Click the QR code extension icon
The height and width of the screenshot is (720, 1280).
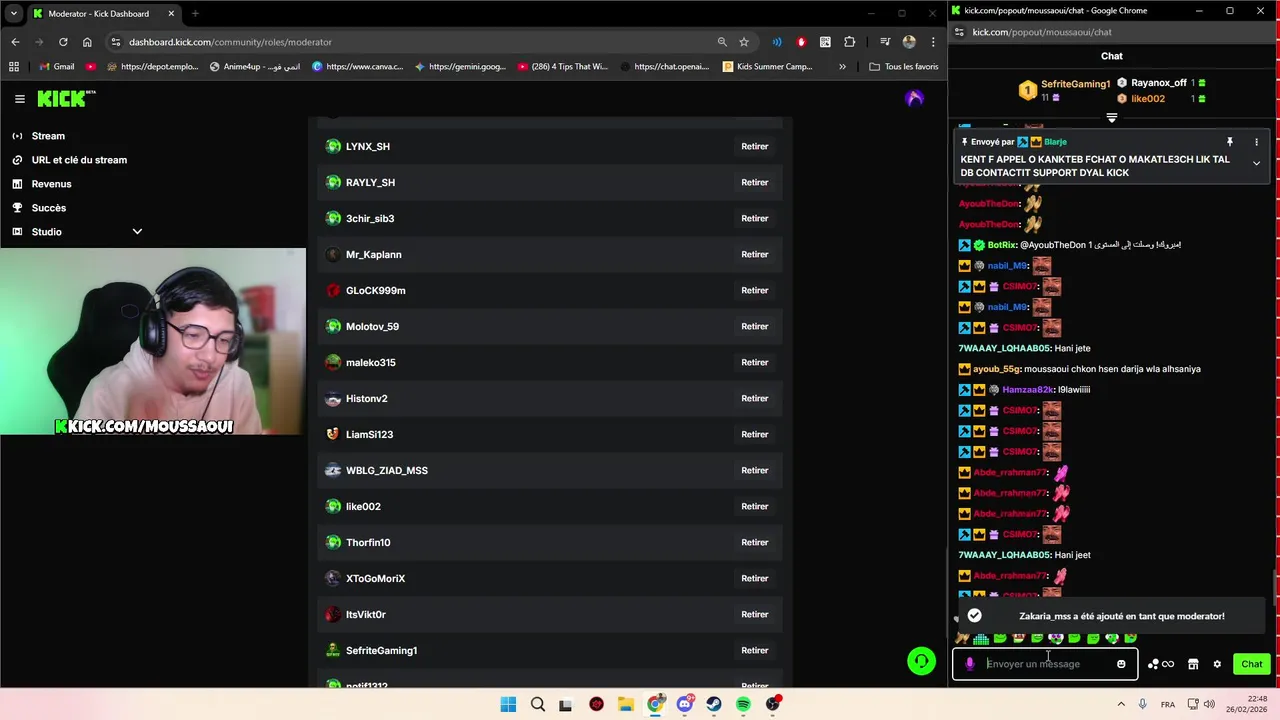point(825,42)
